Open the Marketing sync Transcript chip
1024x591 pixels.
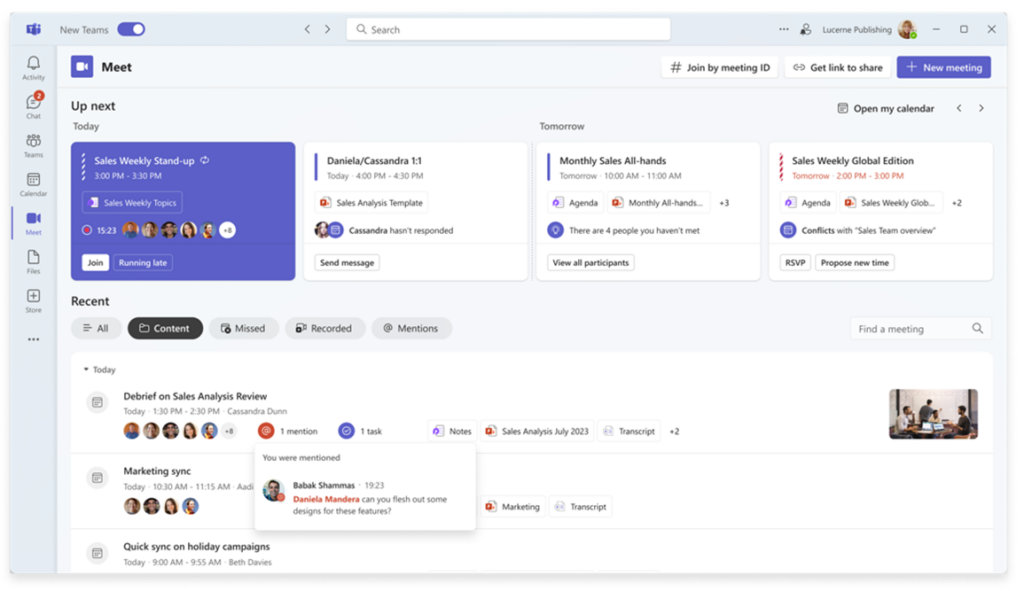point(581,507)
